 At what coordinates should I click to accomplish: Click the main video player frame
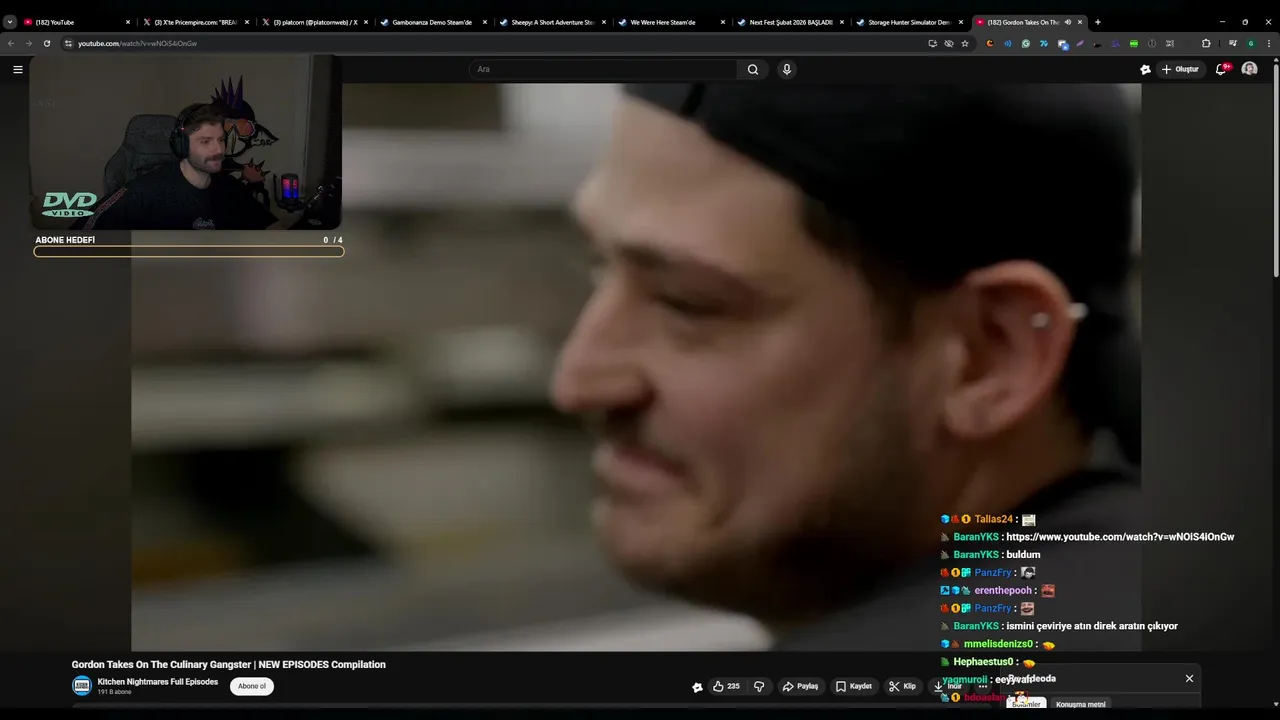(x=636, y=367)
